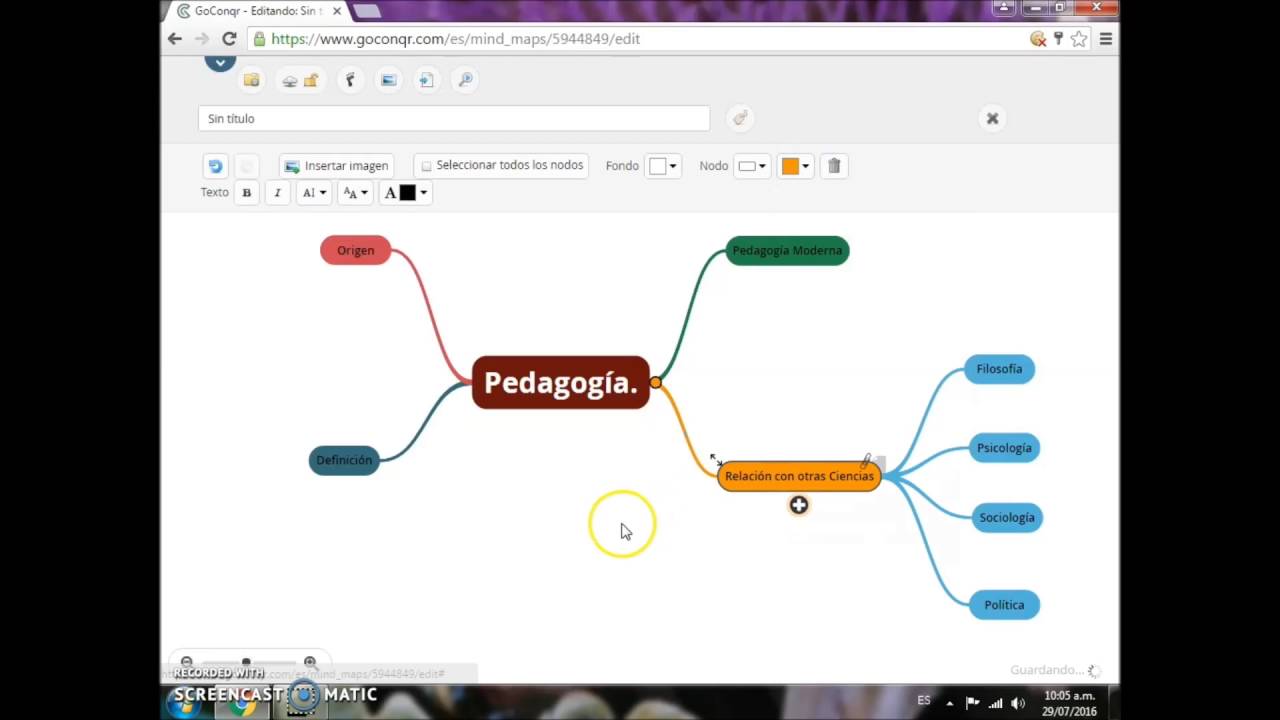Open the Chrome hamburger menu
The image size is (1280, 720).
coord(1106,39)
